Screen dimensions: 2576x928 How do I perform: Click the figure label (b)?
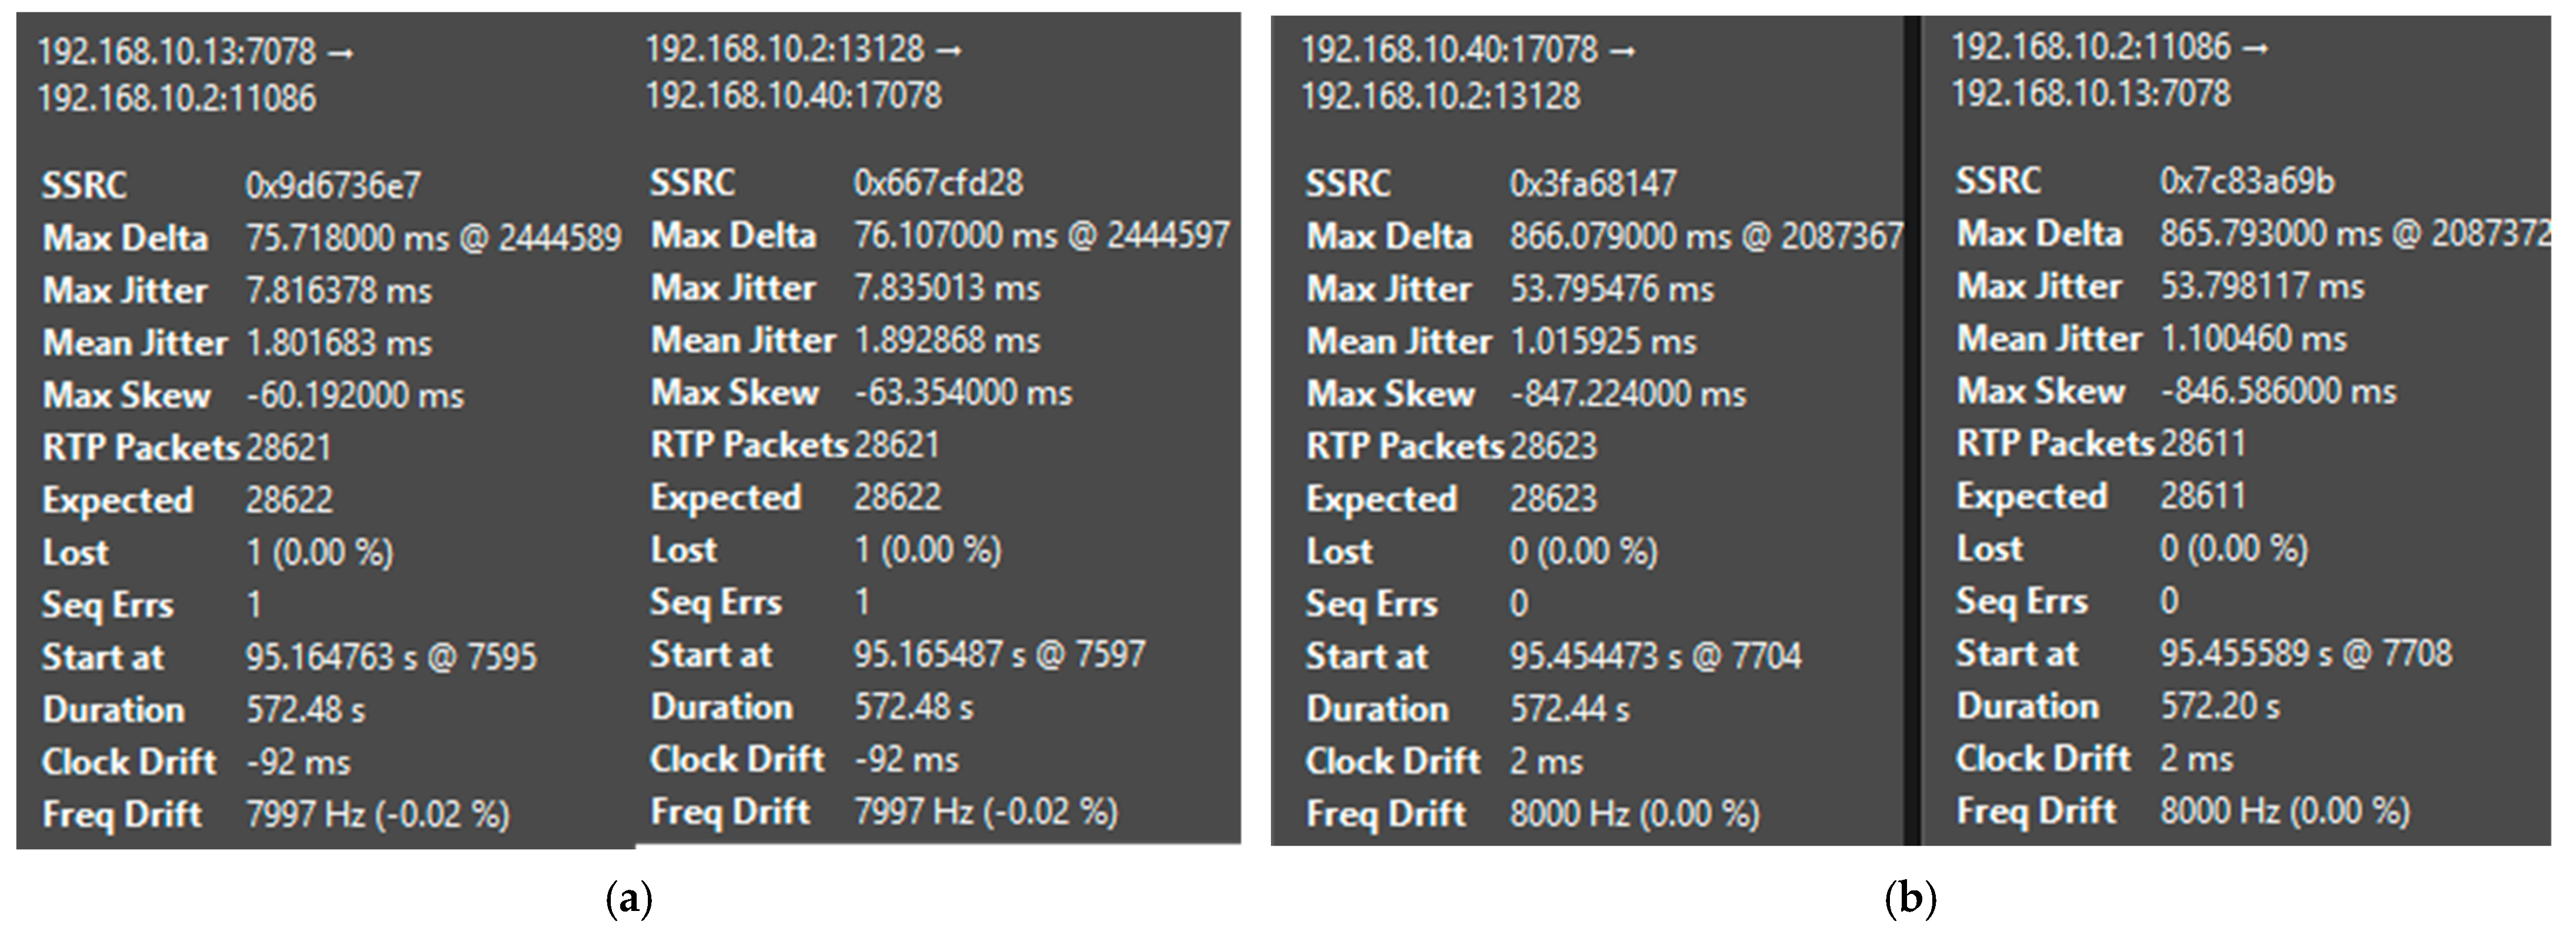click(x=1910, y=898)
